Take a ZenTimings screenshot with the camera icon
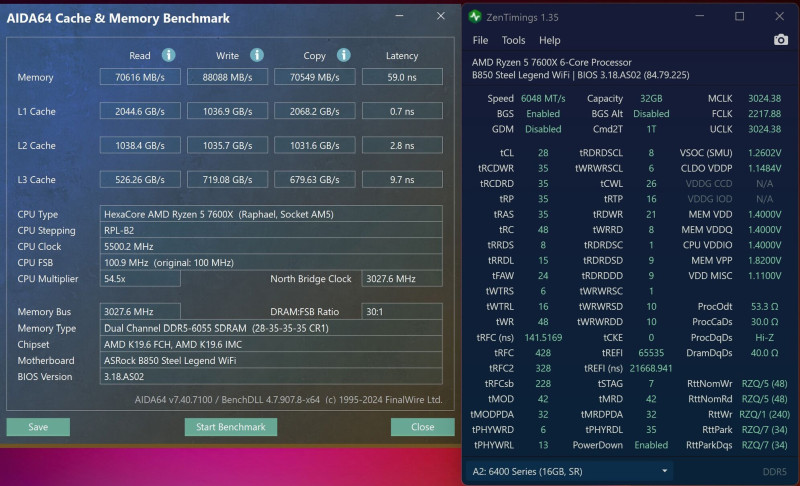800x486 pixels. pyautogui.click(x=780, y=40)
